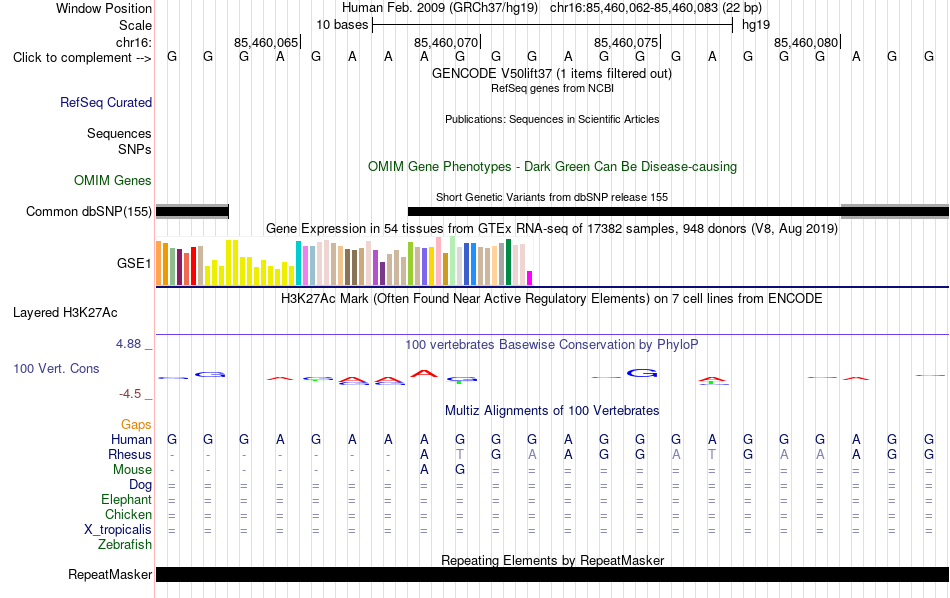
Task: Select the Window Position label
Action: 104,8
